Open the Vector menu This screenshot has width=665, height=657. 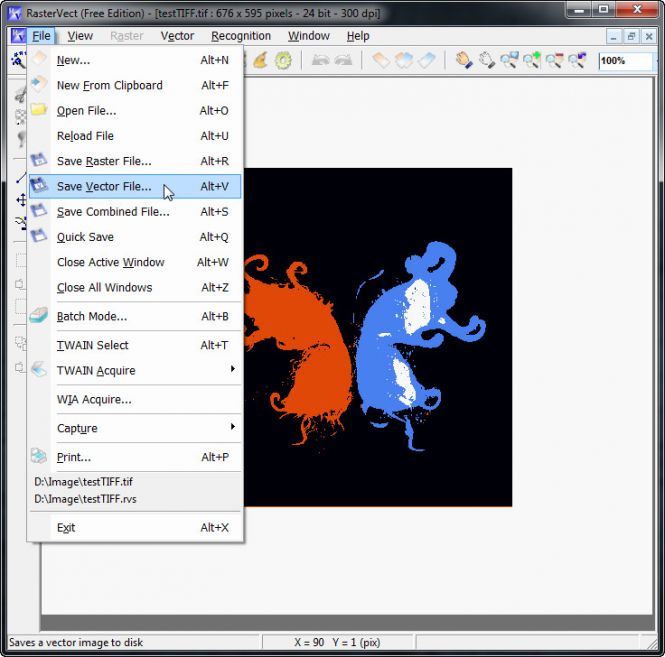point(177,36)
